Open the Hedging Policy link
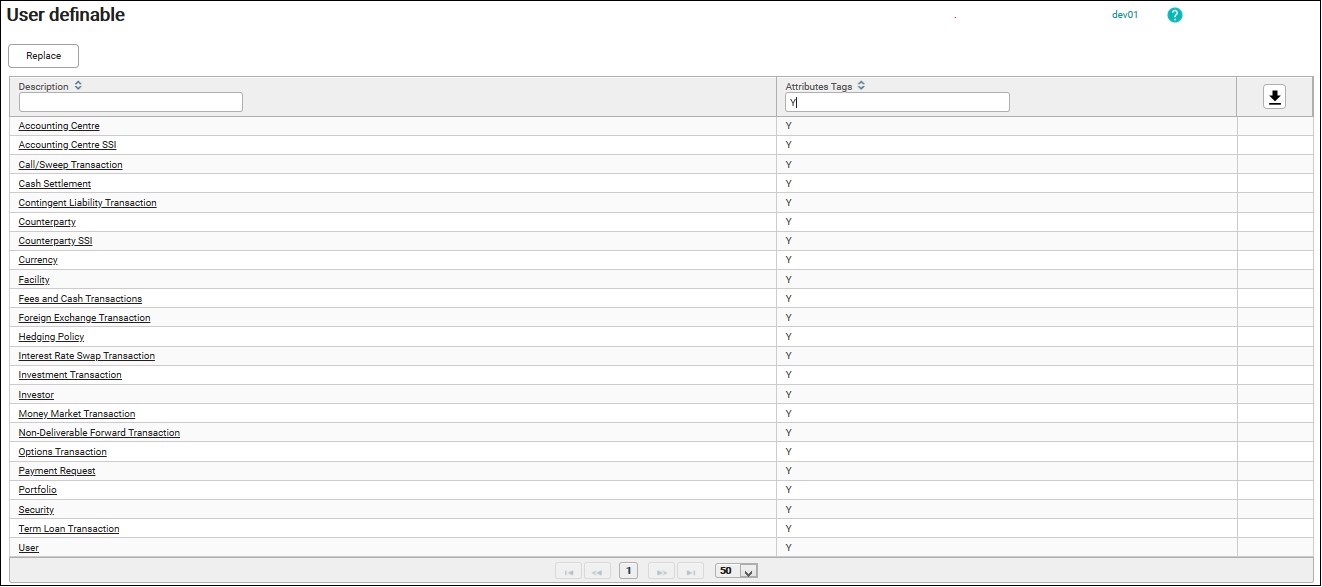 [51, 337]
